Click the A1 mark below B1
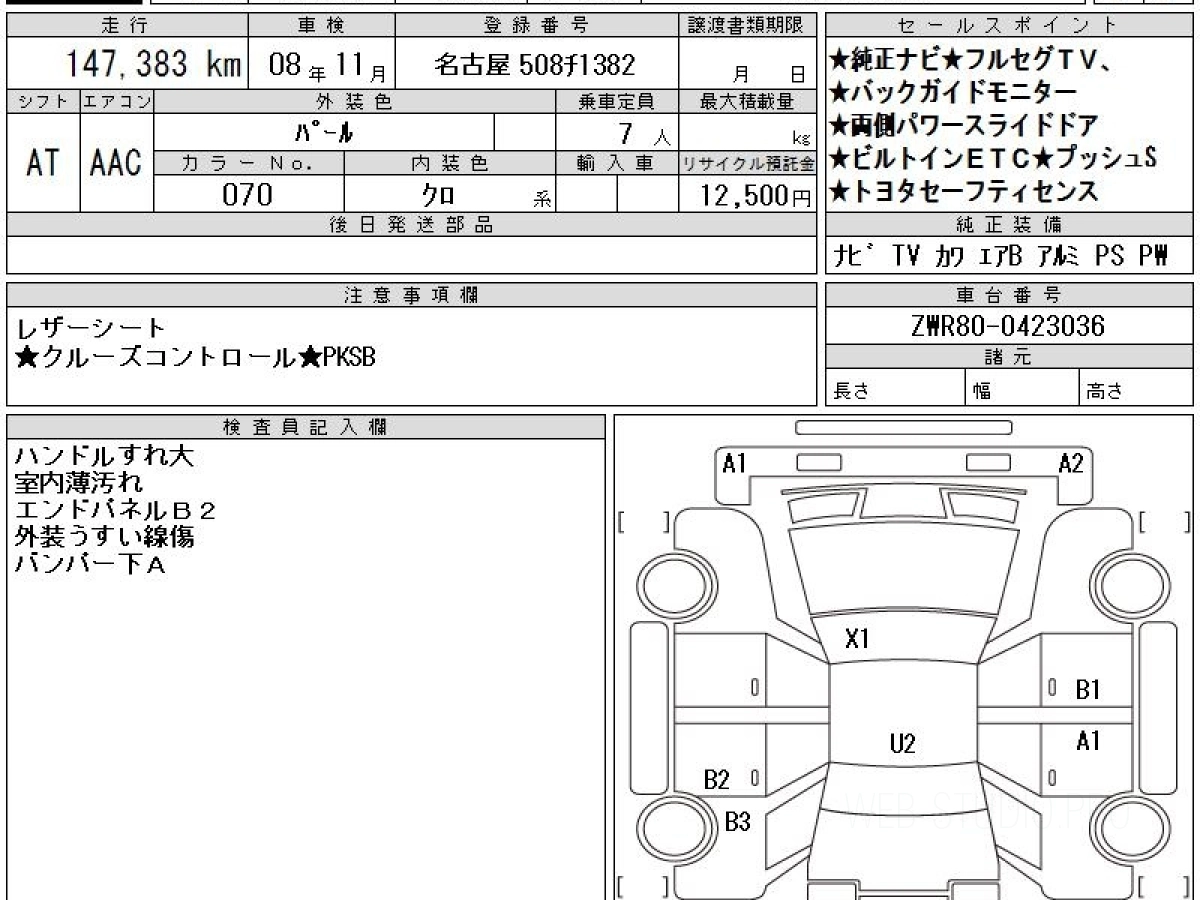The image size is (1200, 900). (1088, 741)
